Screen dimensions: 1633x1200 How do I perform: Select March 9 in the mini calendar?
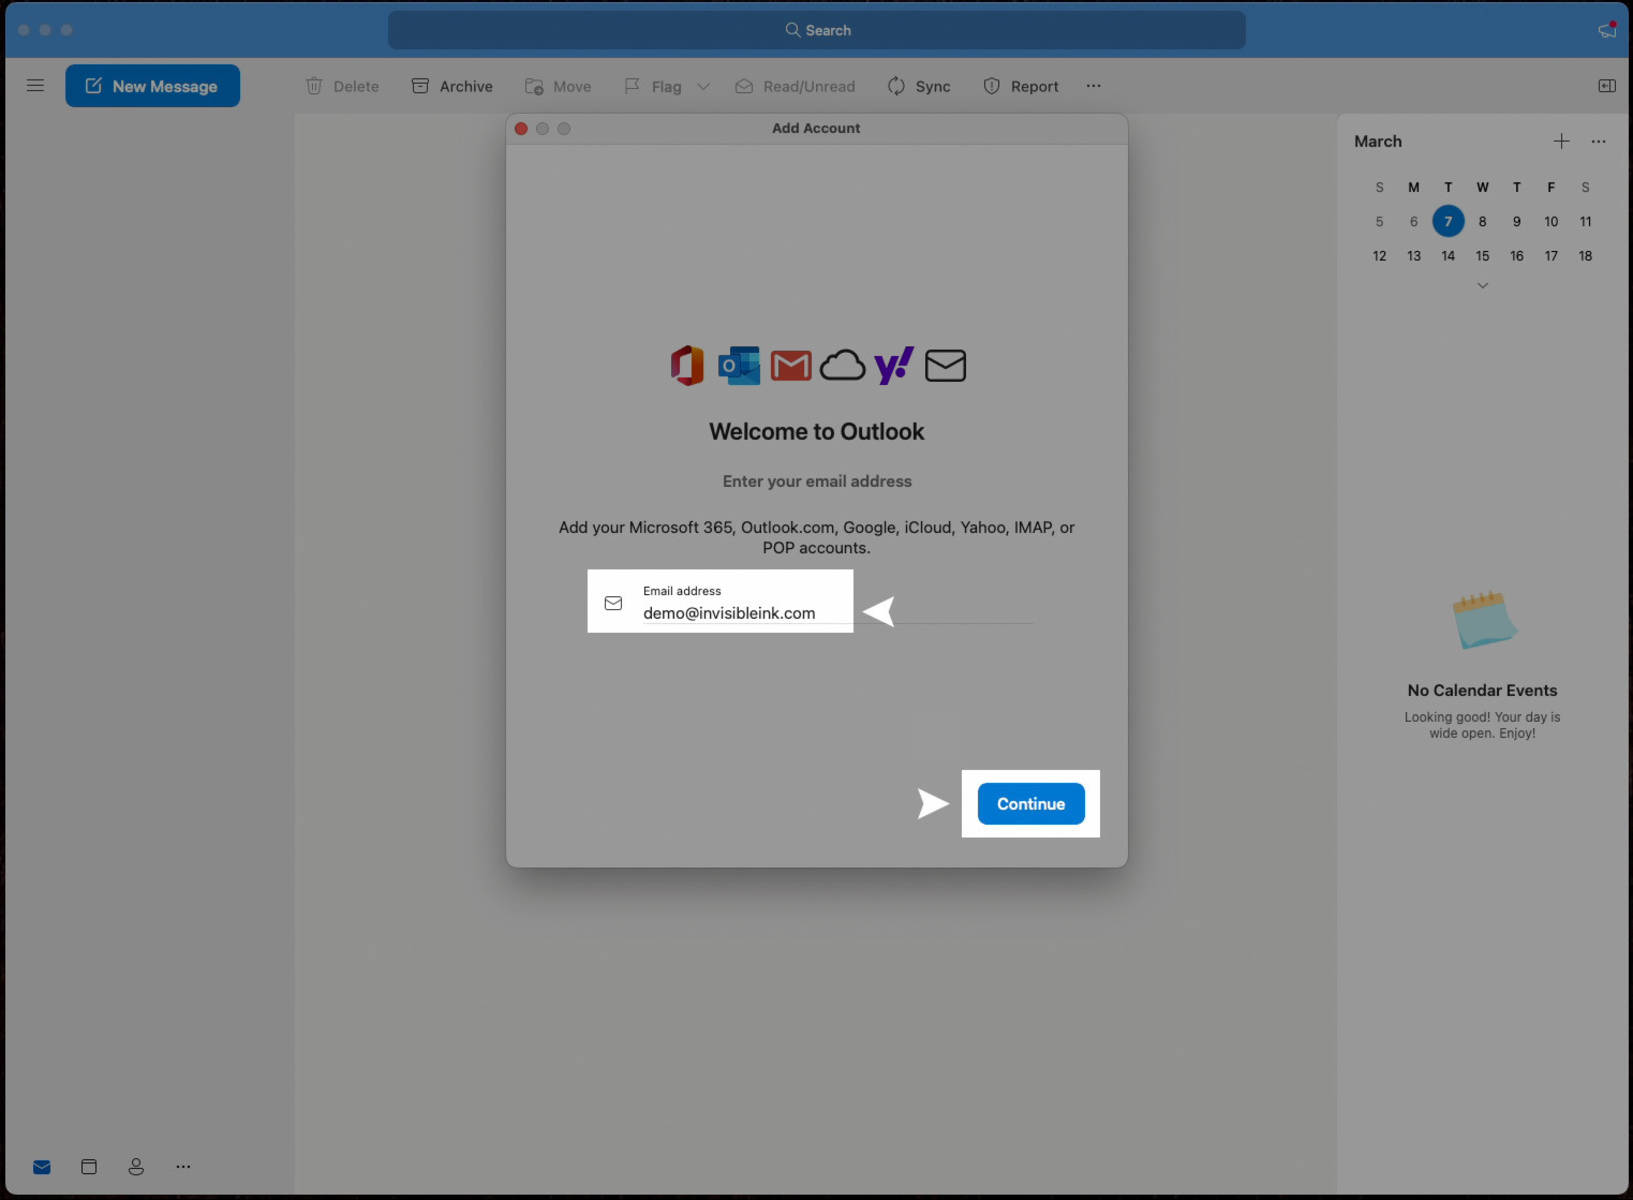pyautogui.click(x=1517, y=221)
